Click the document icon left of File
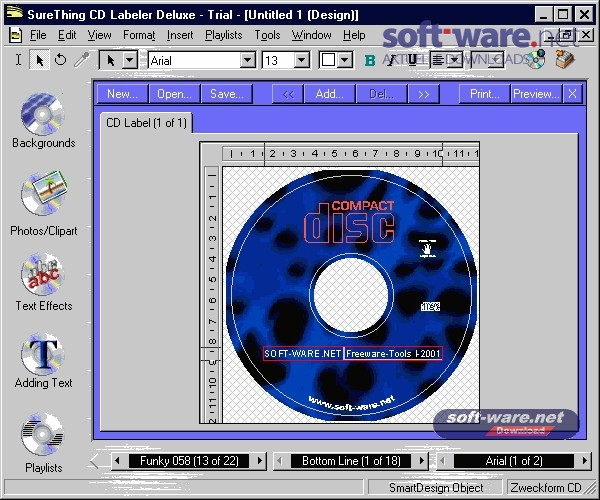The image size is (600, 500). click(15, 35)
